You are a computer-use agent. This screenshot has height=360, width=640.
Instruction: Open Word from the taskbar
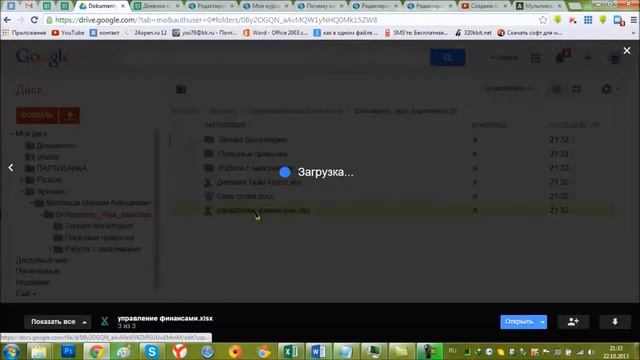click(x=318, y=351)
